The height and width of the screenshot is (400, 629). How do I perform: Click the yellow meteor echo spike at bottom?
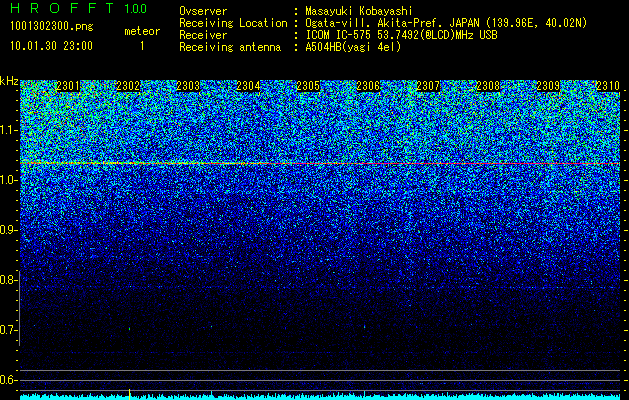pos(130,394)
